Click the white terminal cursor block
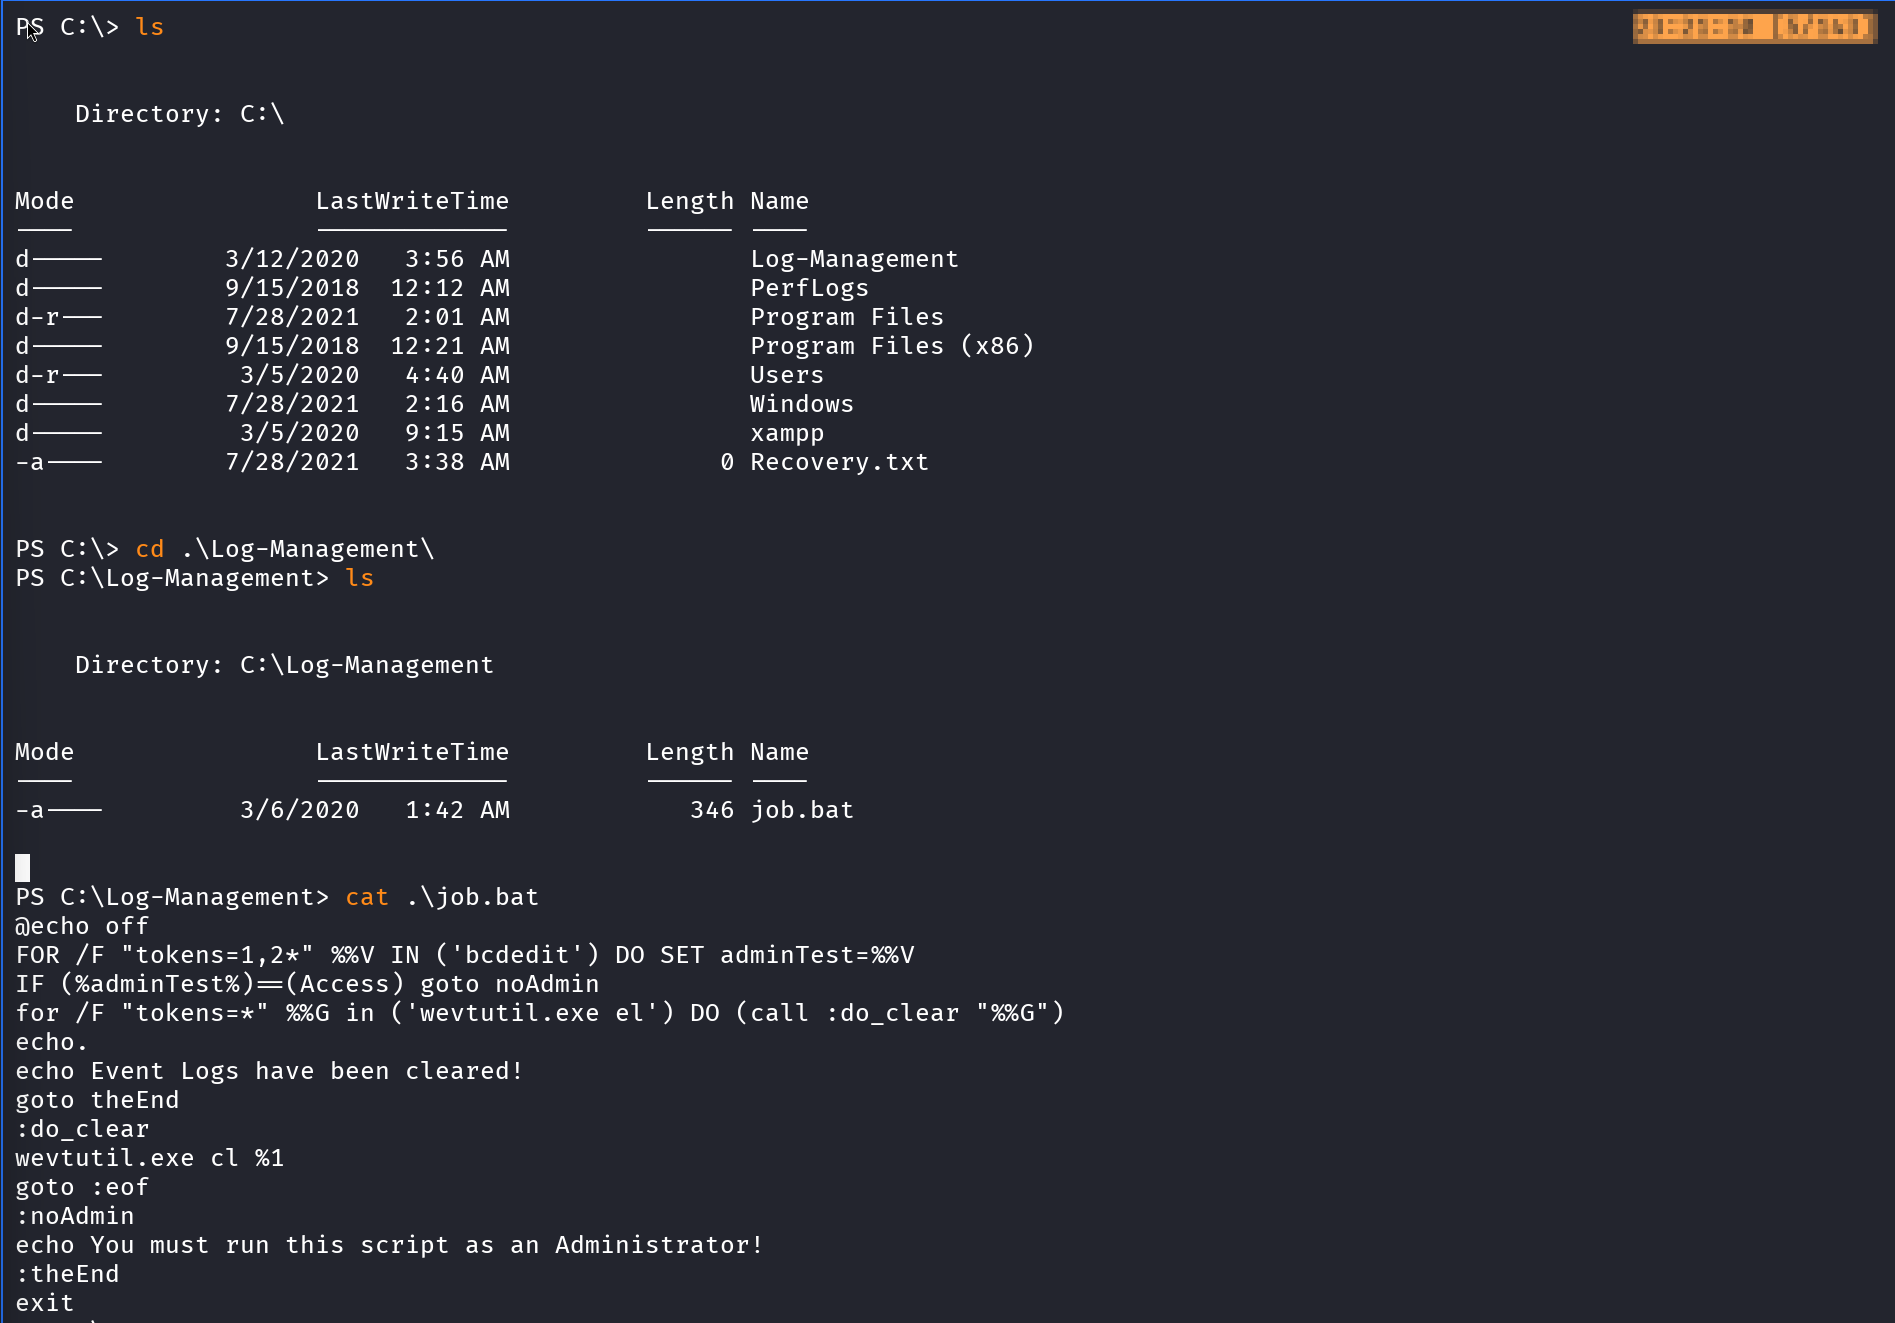 tap(23, 867)
